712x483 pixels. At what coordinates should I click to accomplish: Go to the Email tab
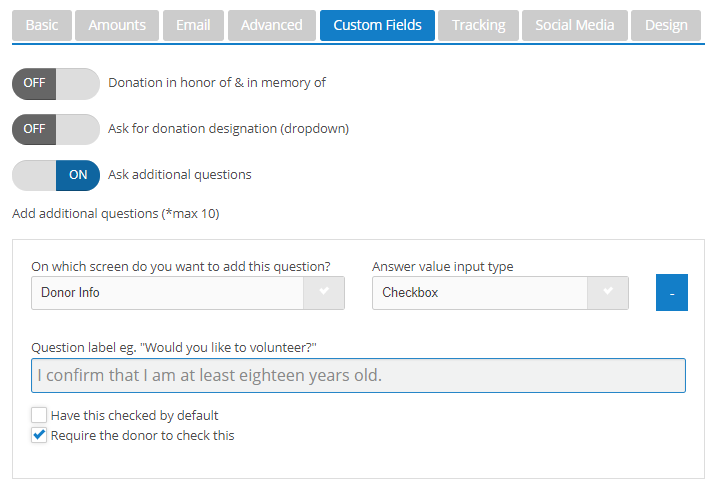pyautogui.click(x=193, y=25)
